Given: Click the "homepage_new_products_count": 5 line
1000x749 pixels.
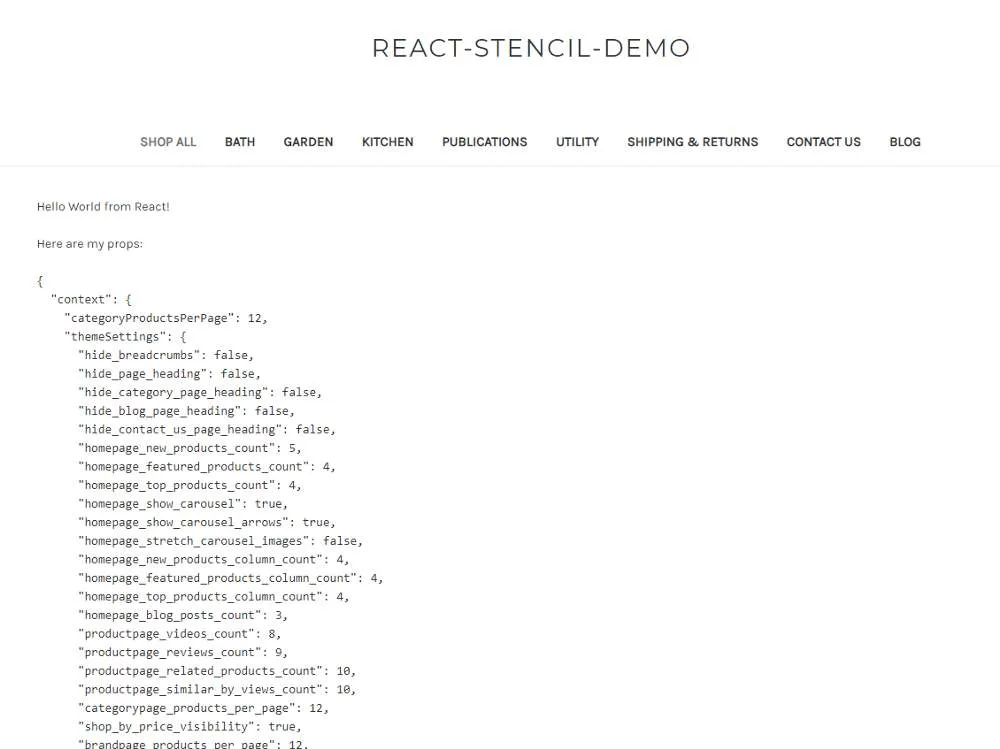Looking at the screenshot, I should (189, 447).
